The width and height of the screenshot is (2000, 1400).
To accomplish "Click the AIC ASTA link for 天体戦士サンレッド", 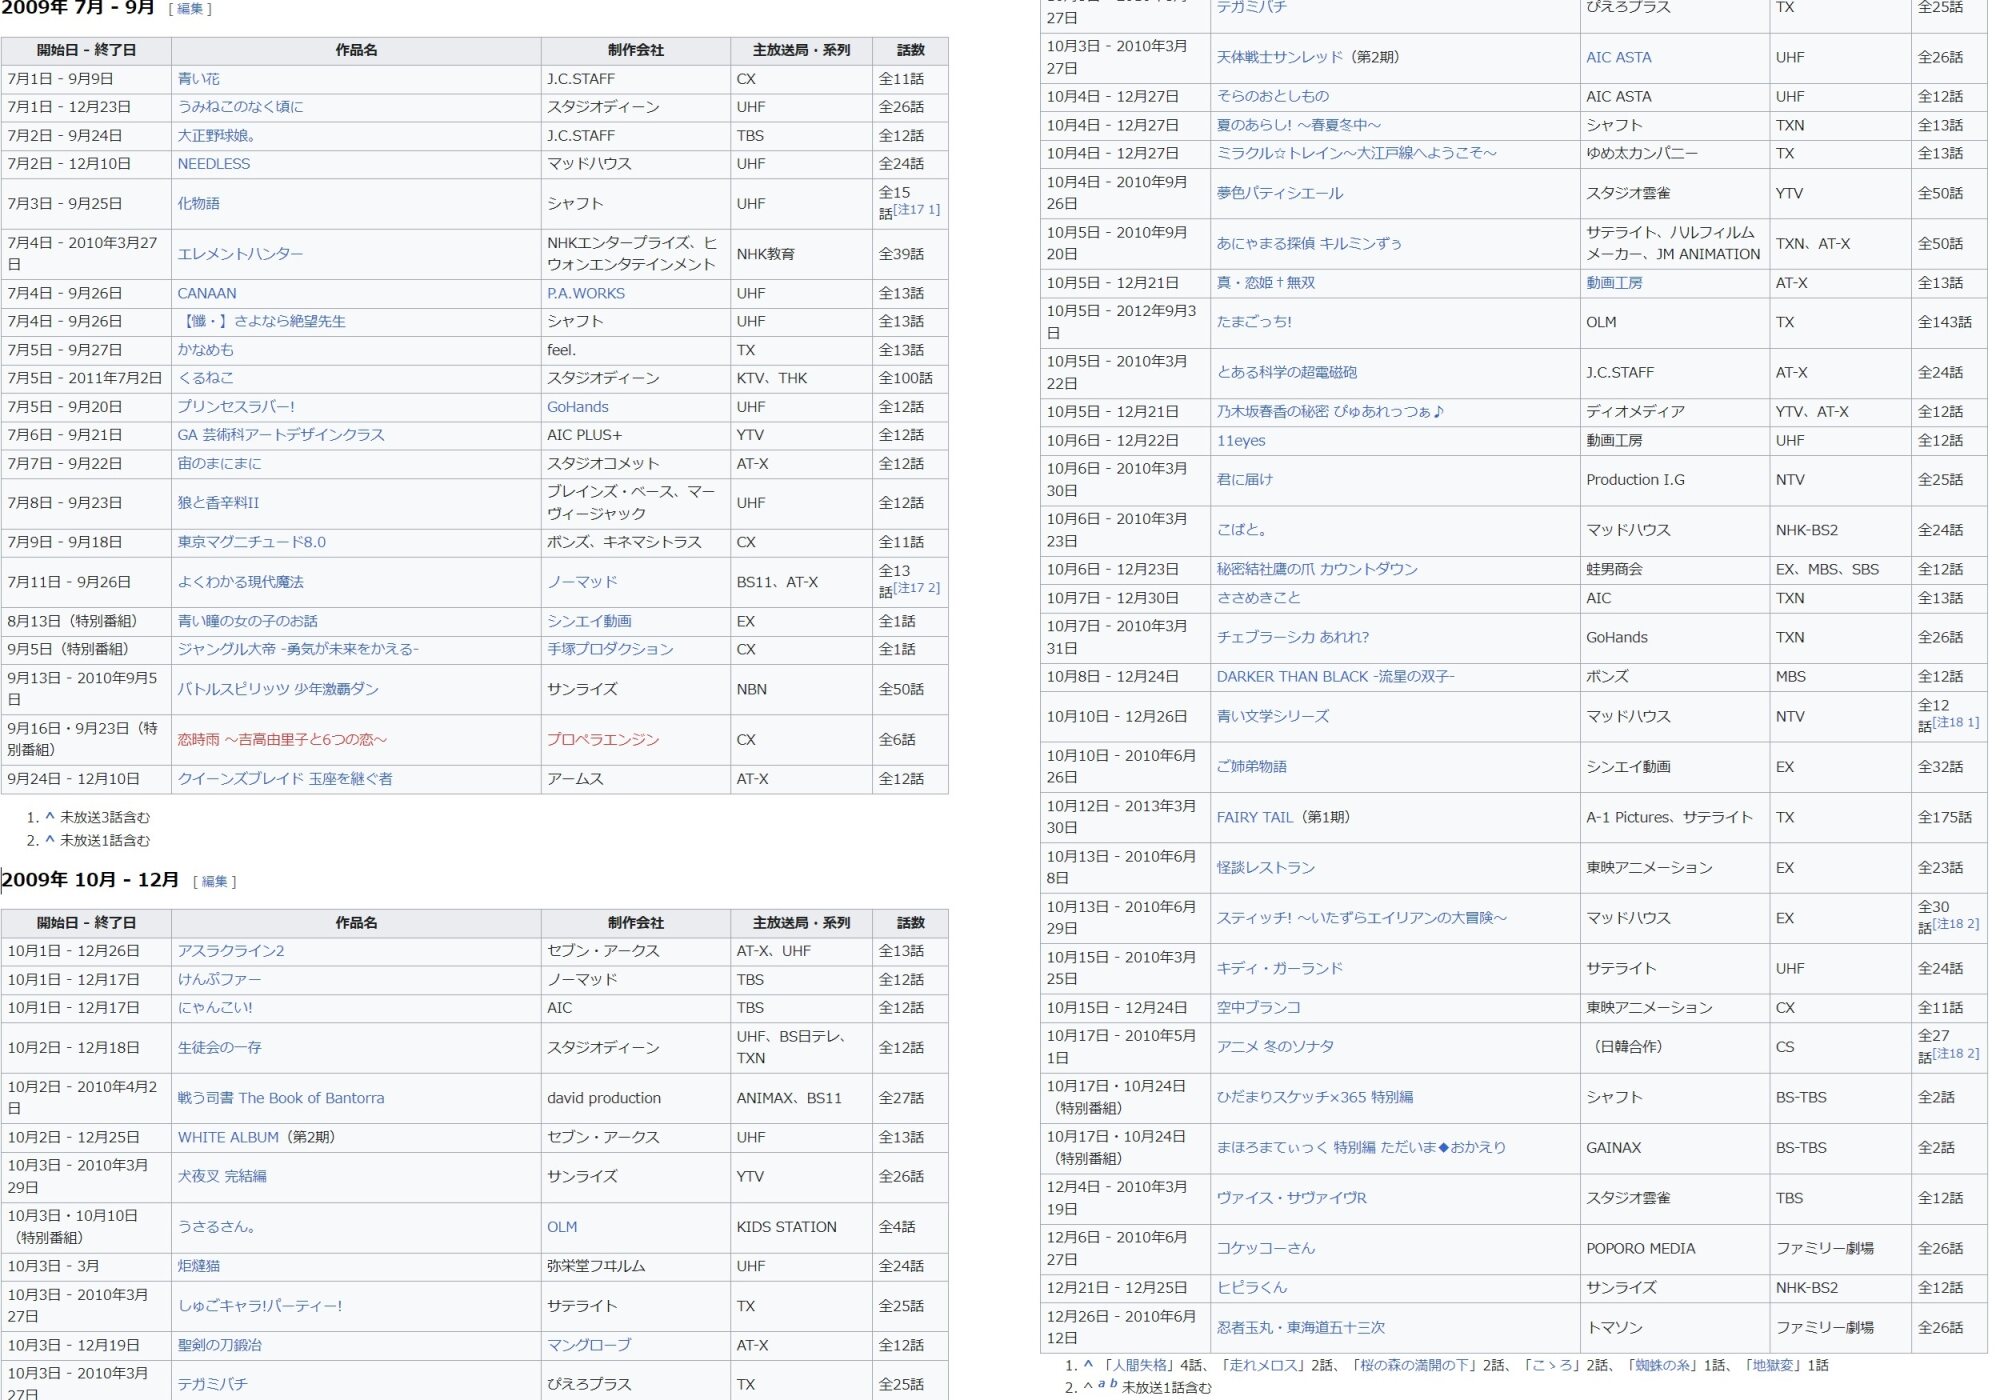I will [x=1618, y=58].
